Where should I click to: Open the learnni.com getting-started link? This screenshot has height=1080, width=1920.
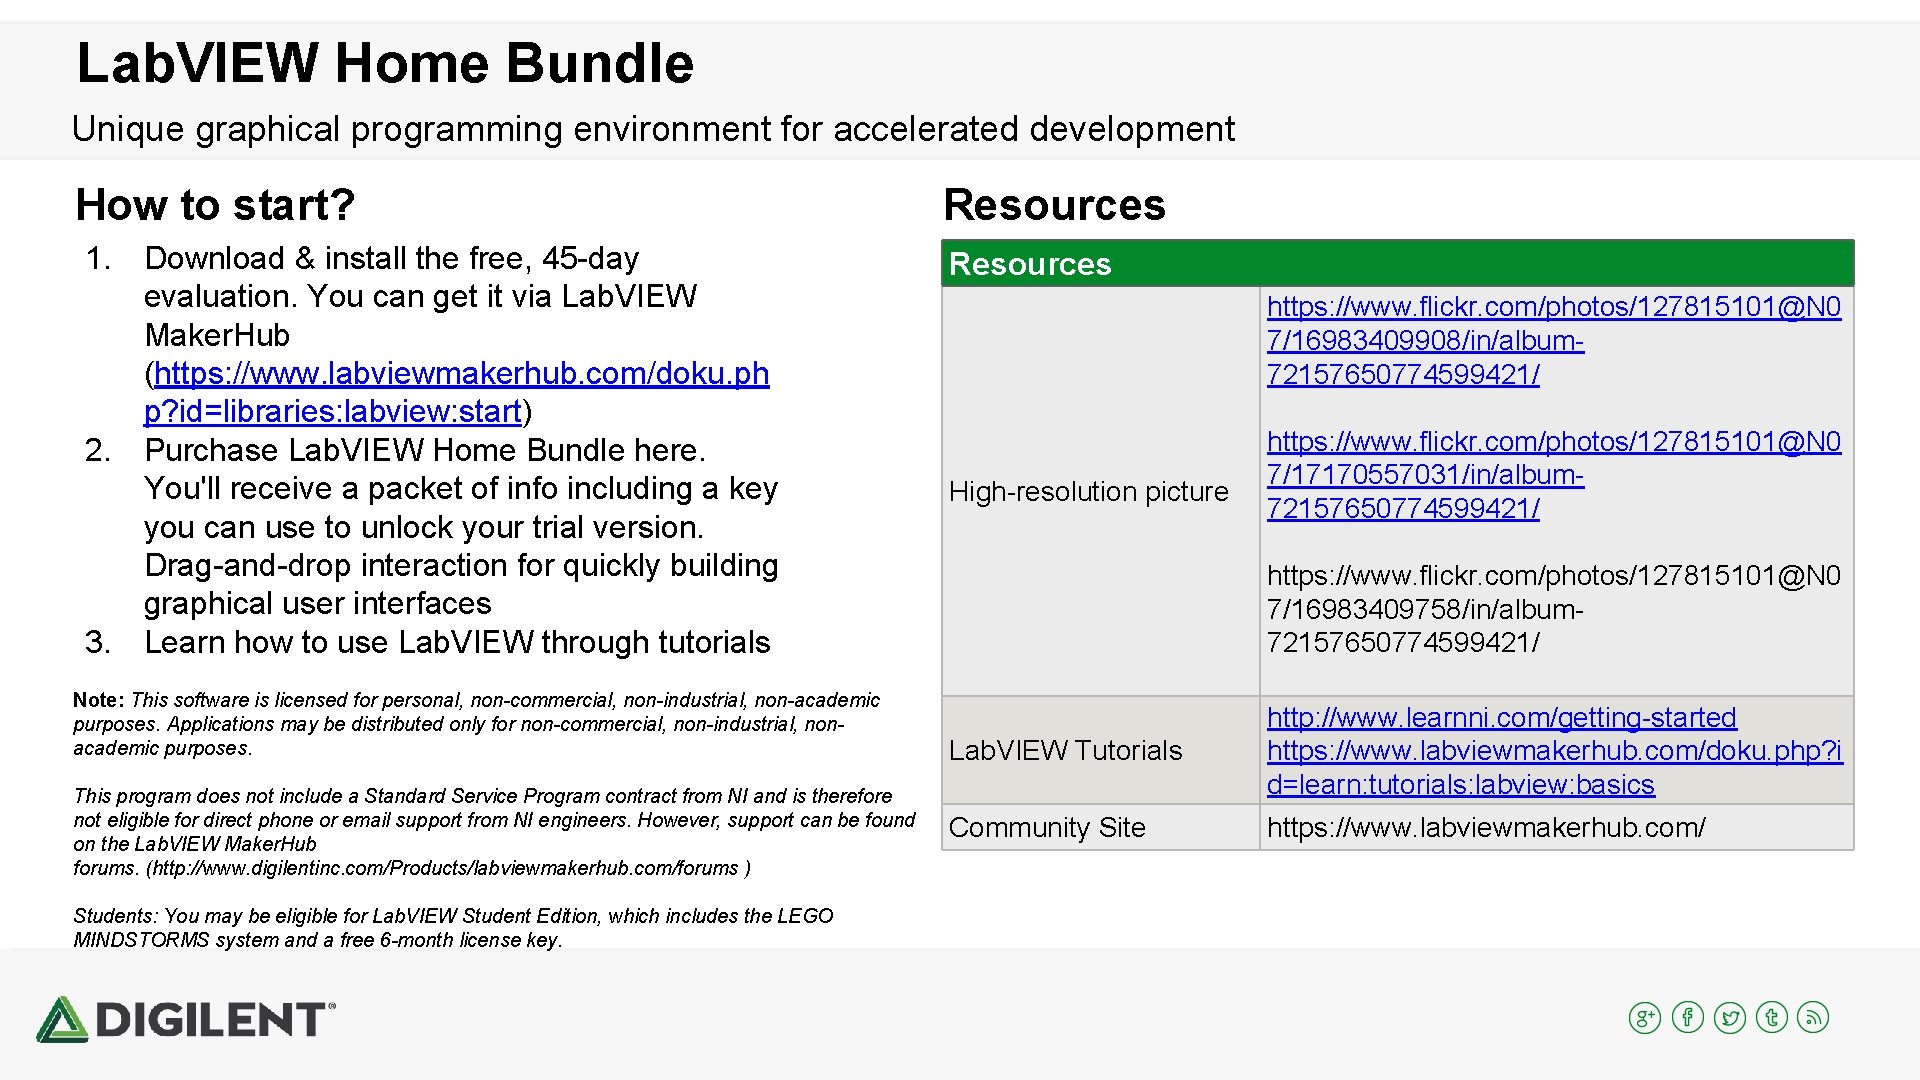point(1500,718)
